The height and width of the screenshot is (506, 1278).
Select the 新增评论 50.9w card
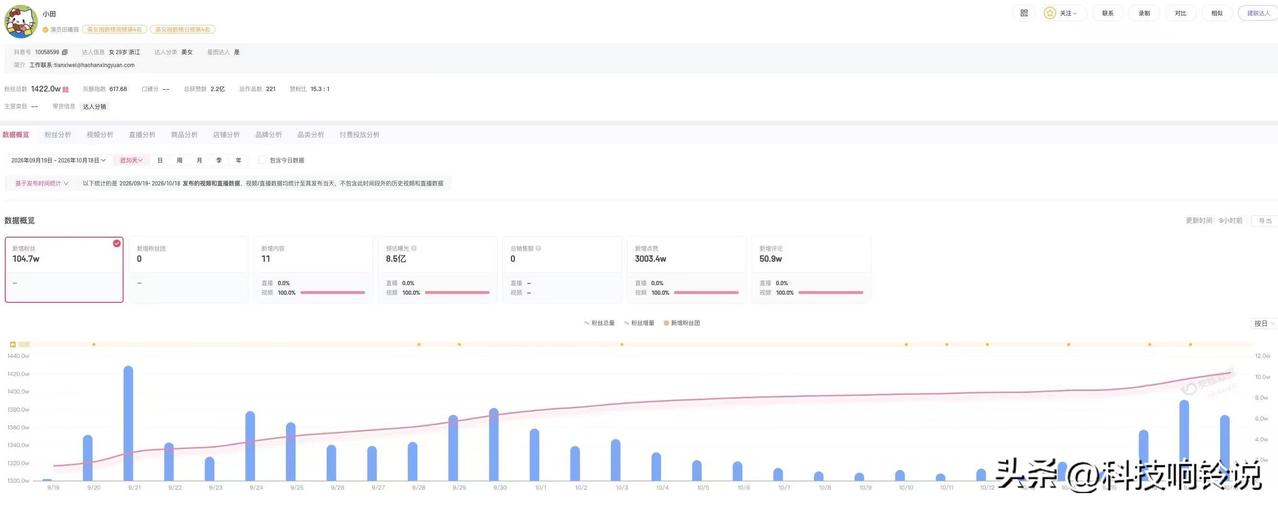811,270
